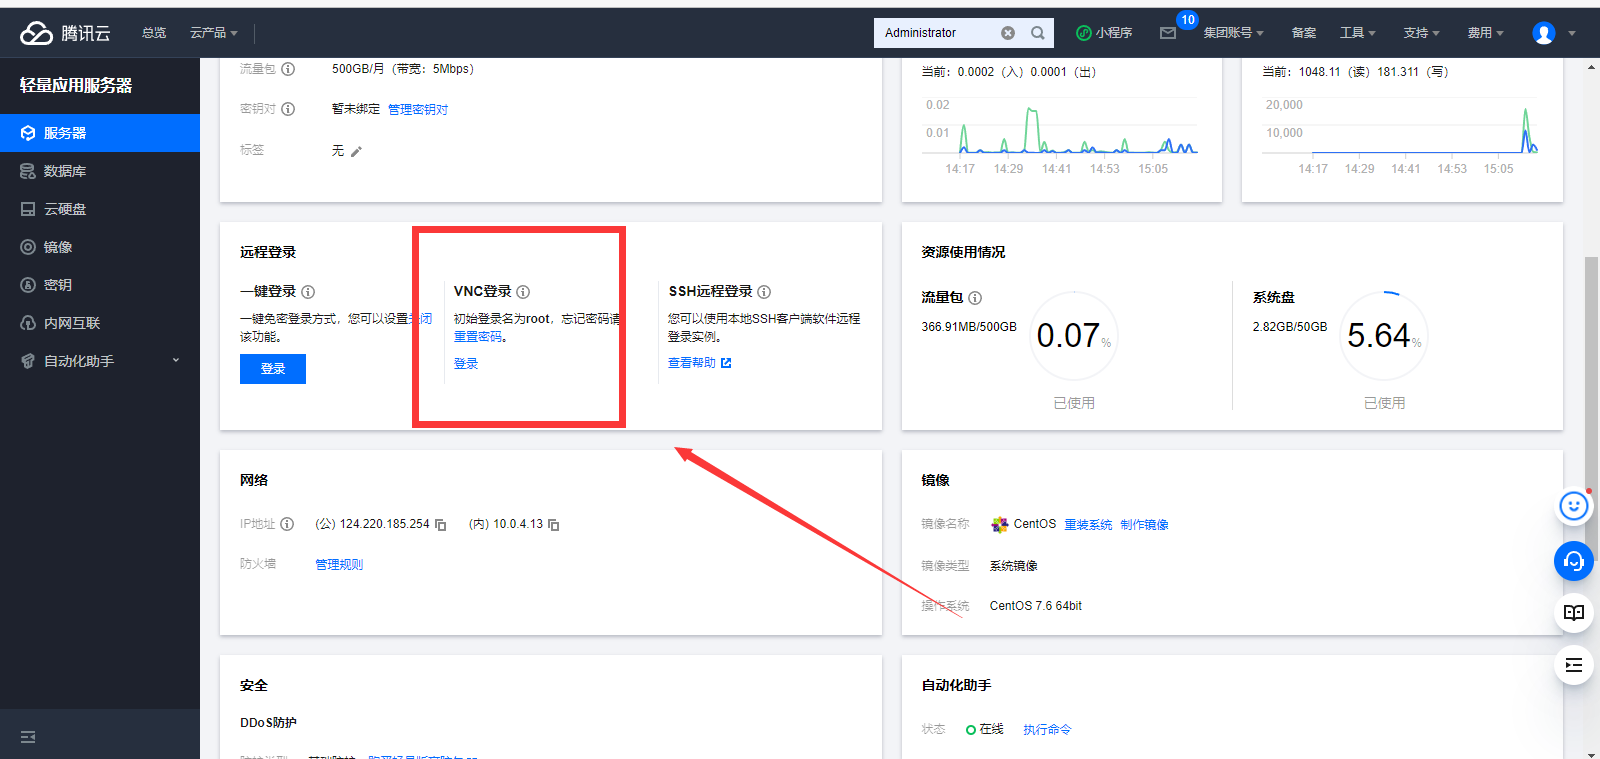
Task: Click the info icon beside 流量包 row
Action: click(288, 69)
